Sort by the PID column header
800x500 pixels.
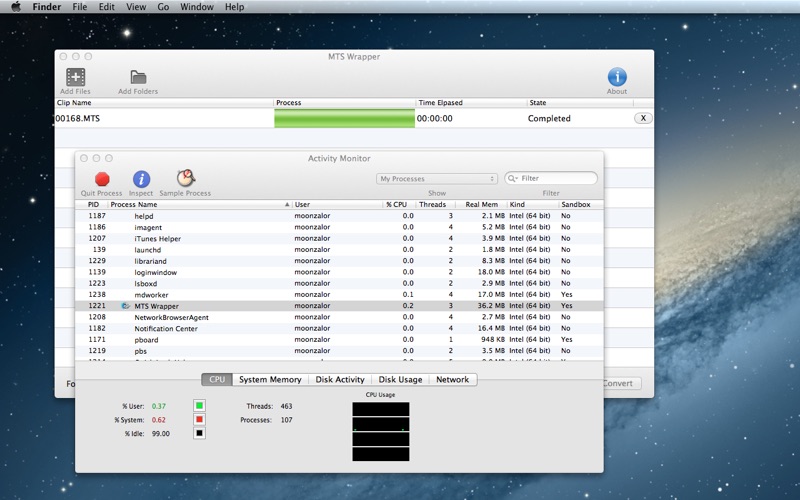click(x=91, y=205)
